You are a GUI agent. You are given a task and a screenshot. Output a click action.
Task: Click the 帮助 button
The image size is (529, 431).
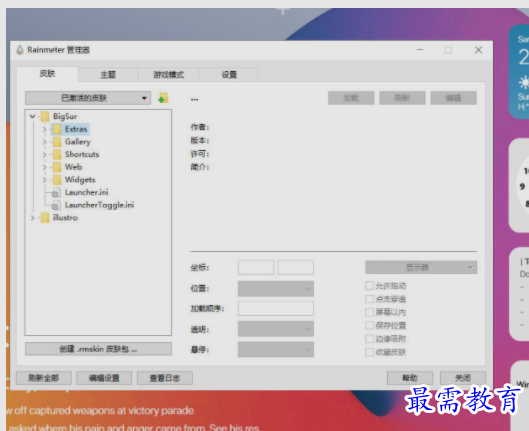pyautogui.click(x=410, y=378)
